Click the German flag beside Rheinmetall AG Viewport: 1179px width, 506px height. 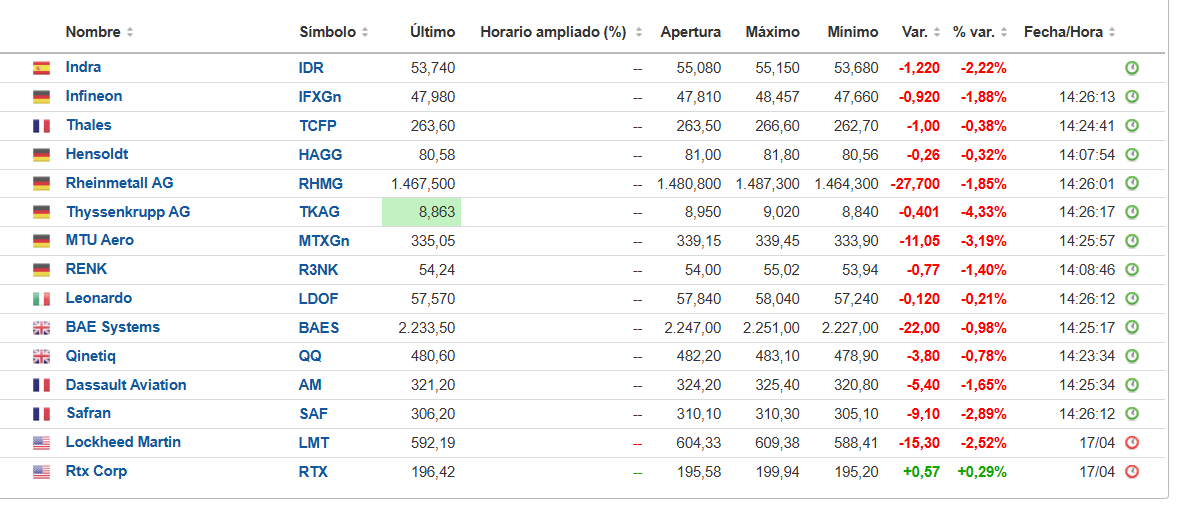tap(41, 184)
